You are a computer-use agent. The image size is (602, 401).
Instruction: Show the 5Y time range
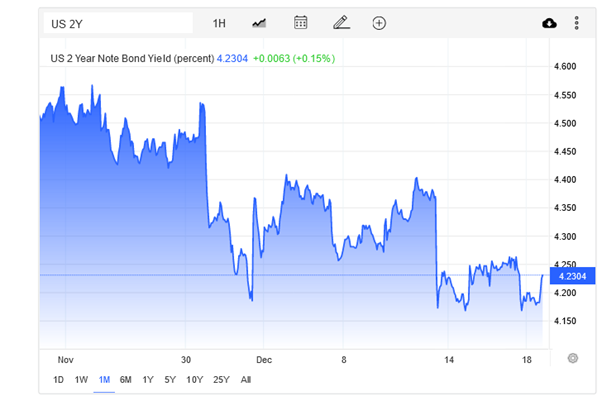170,380
